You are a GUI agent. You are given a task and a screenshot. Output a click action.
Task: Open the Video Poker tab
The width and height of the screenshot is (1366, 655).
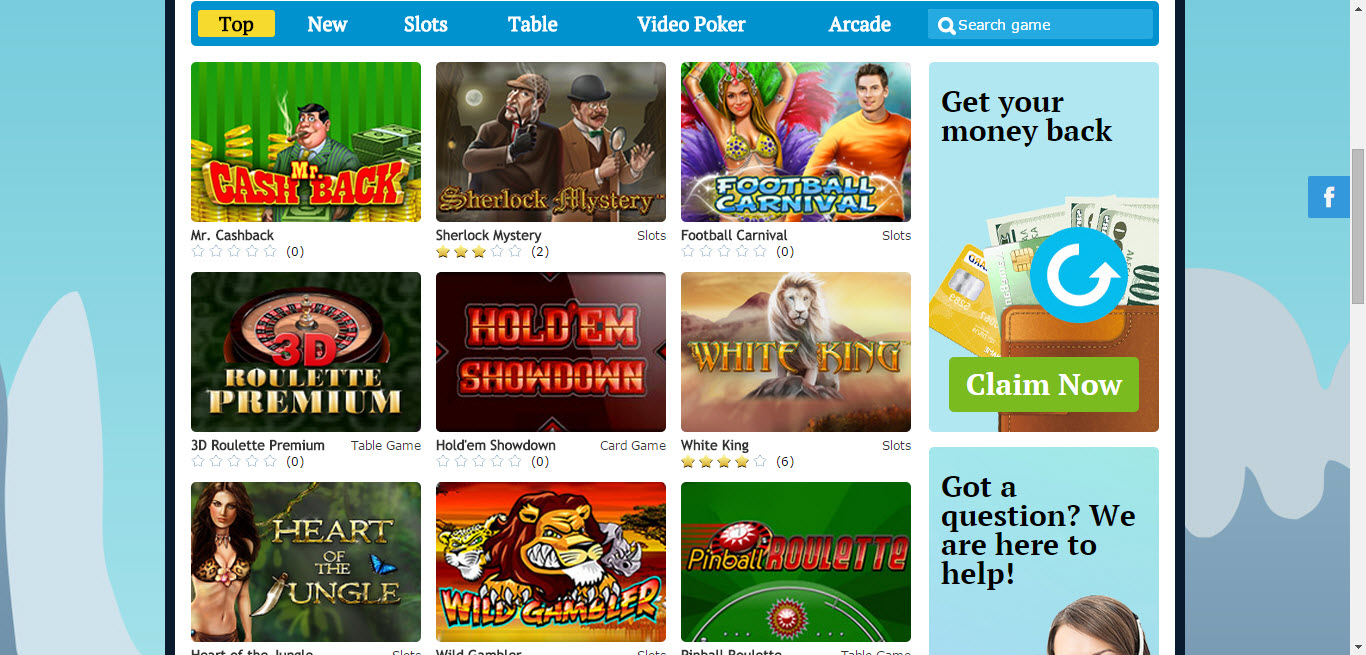(691, 24)
